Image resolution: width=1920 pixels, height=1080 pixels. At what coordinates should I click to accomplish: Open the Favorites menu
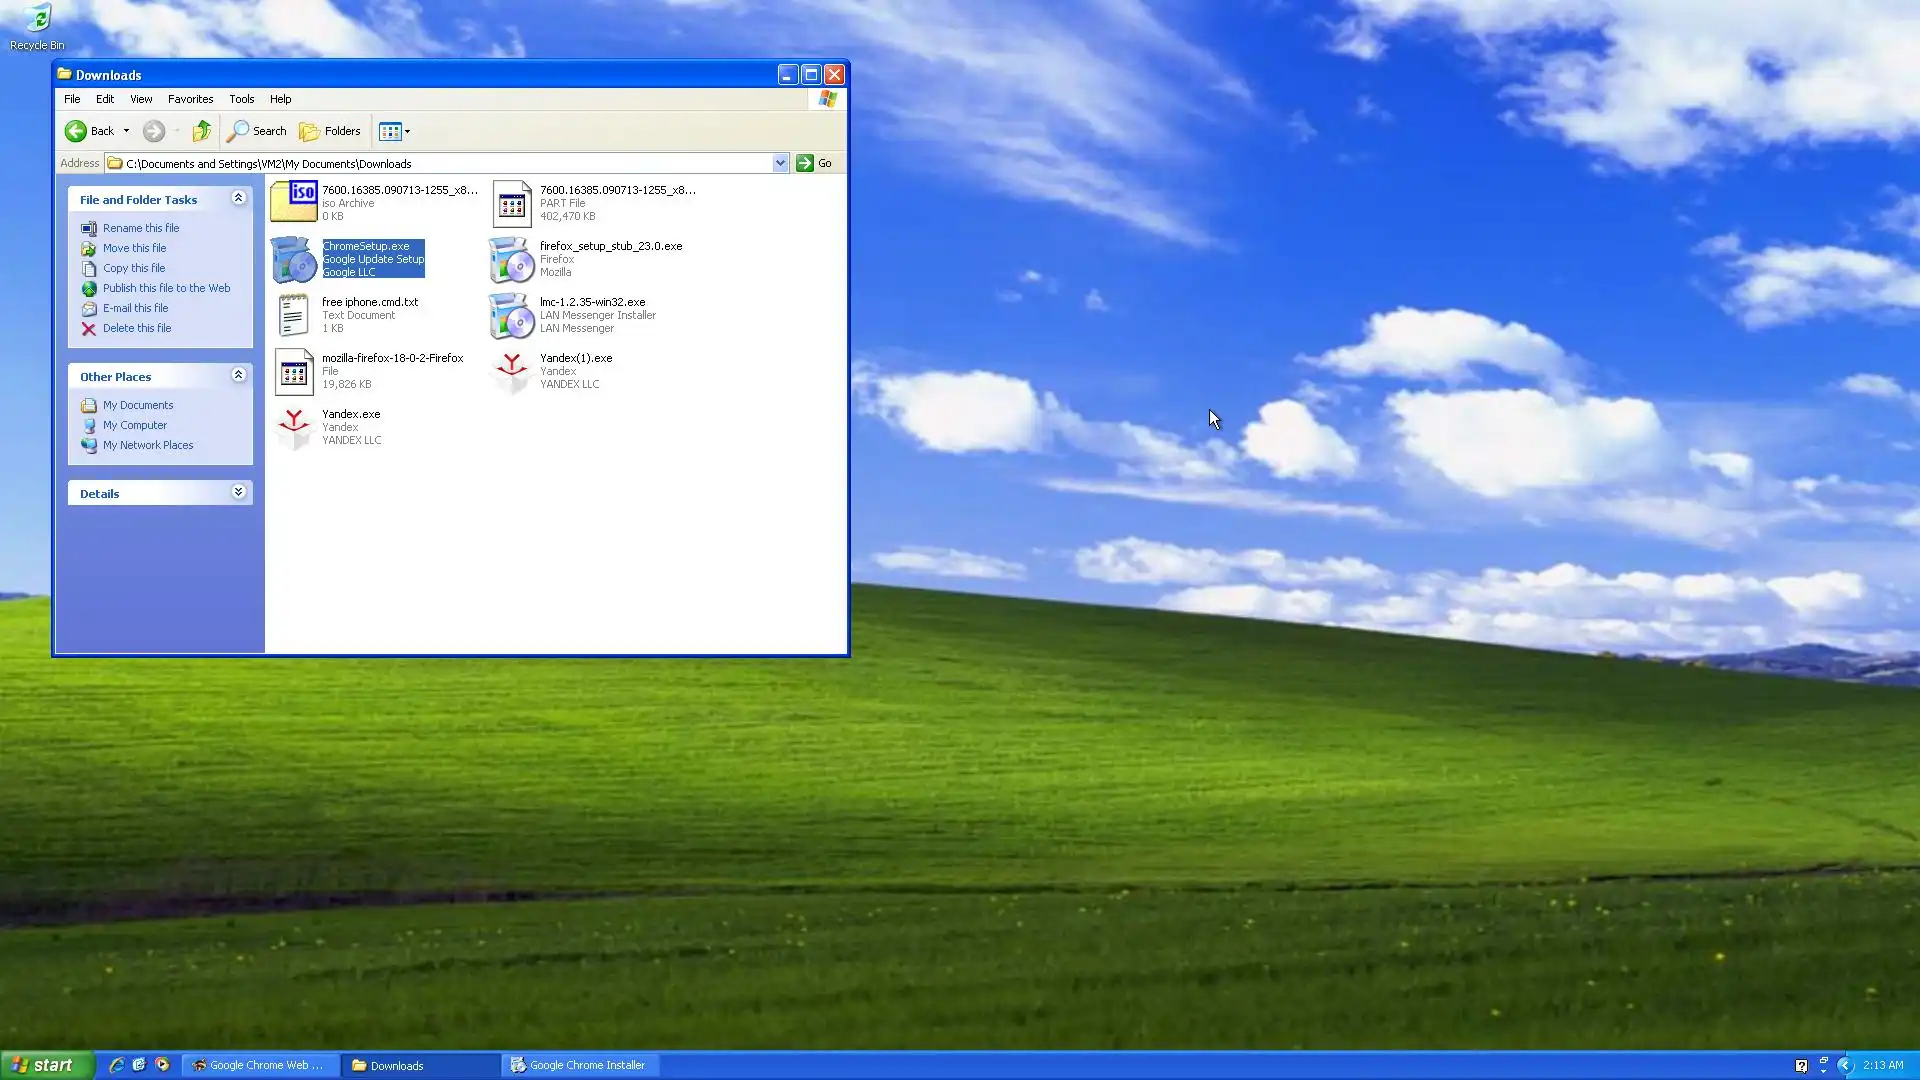point(190,99)
